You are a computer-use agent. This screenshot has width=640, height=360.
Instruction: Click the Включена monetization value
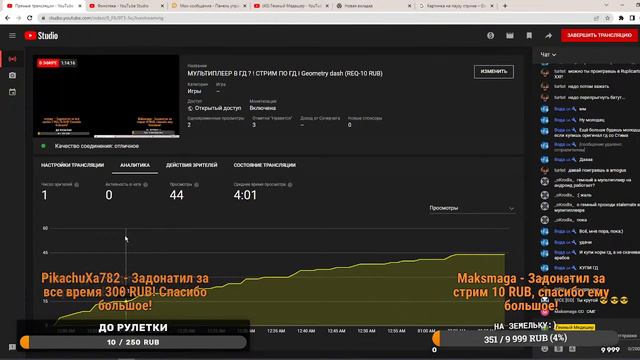point(262,108)
